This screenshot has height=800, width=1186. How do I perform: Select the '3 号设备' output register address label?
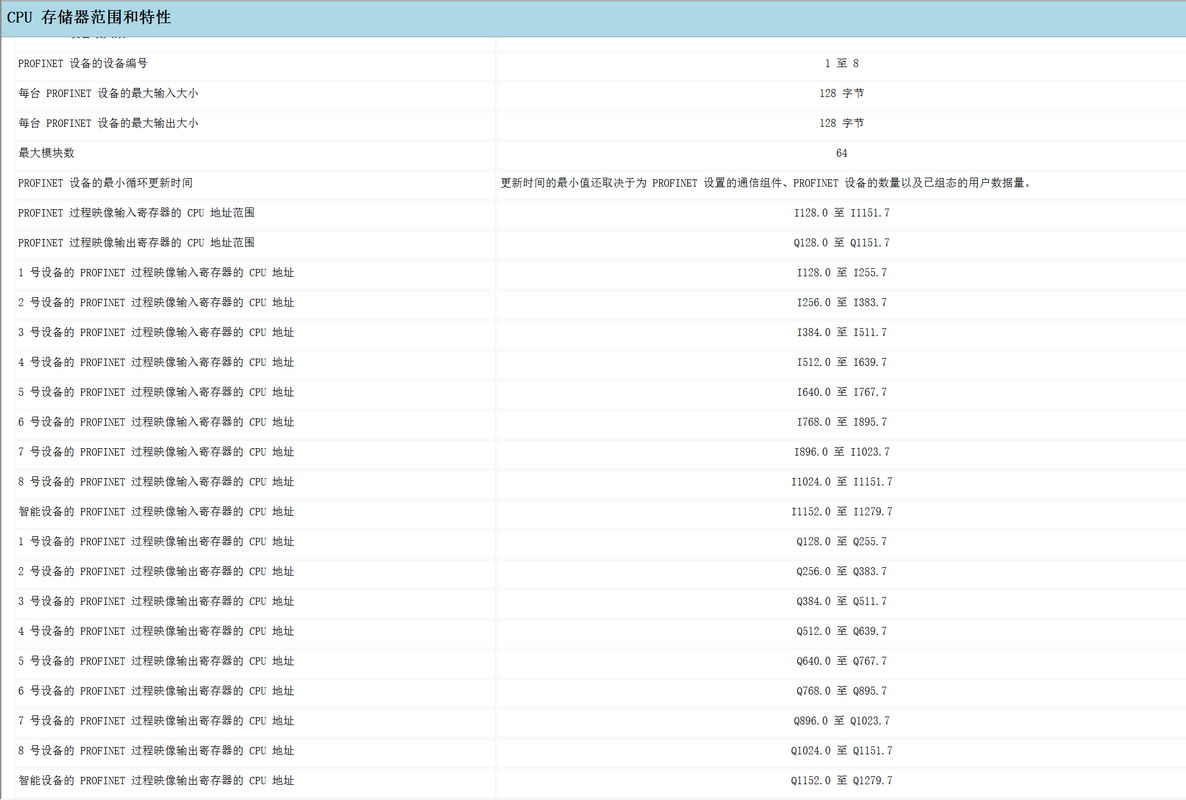coord(156,601)
